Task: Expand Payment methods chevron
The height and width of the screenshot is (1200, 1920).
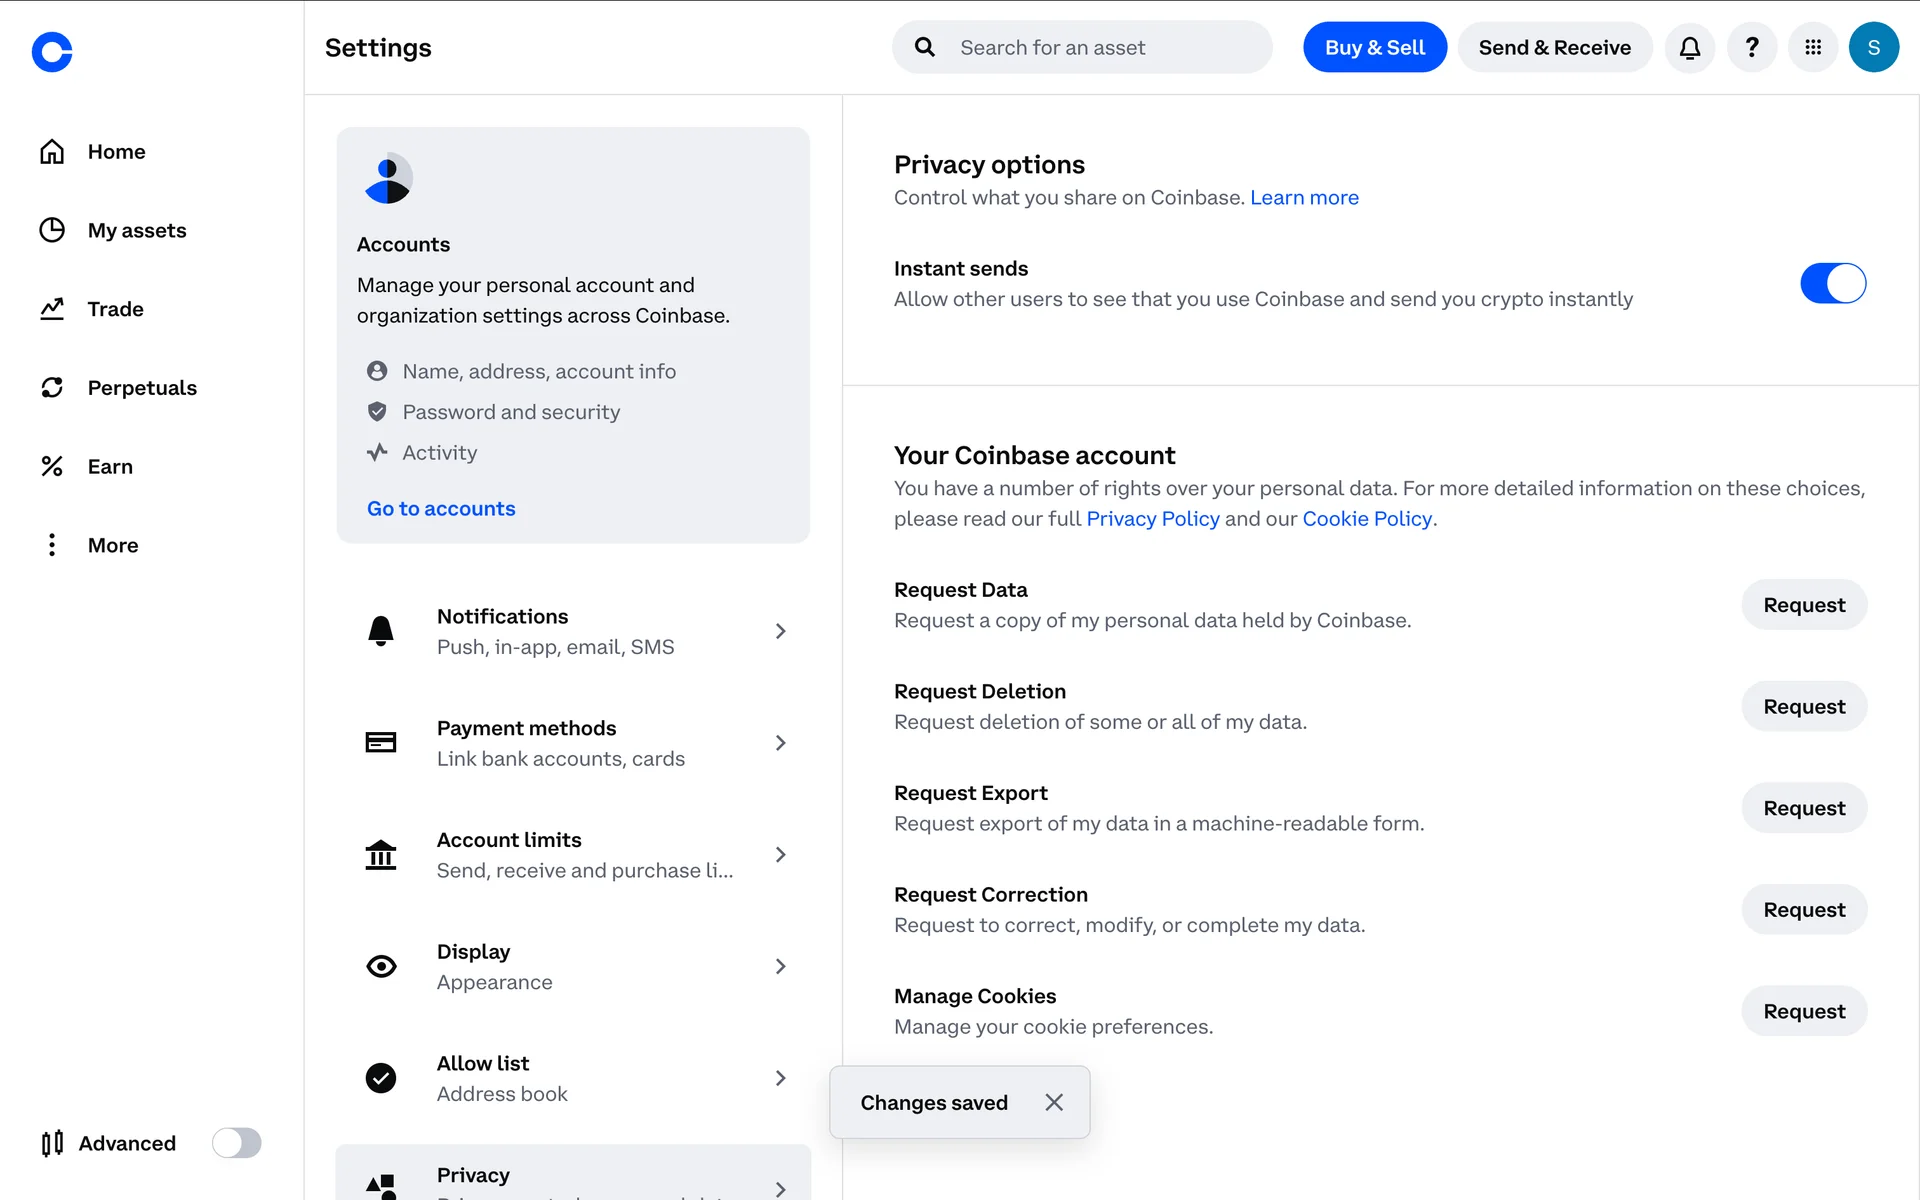Action: coord(780,743)
